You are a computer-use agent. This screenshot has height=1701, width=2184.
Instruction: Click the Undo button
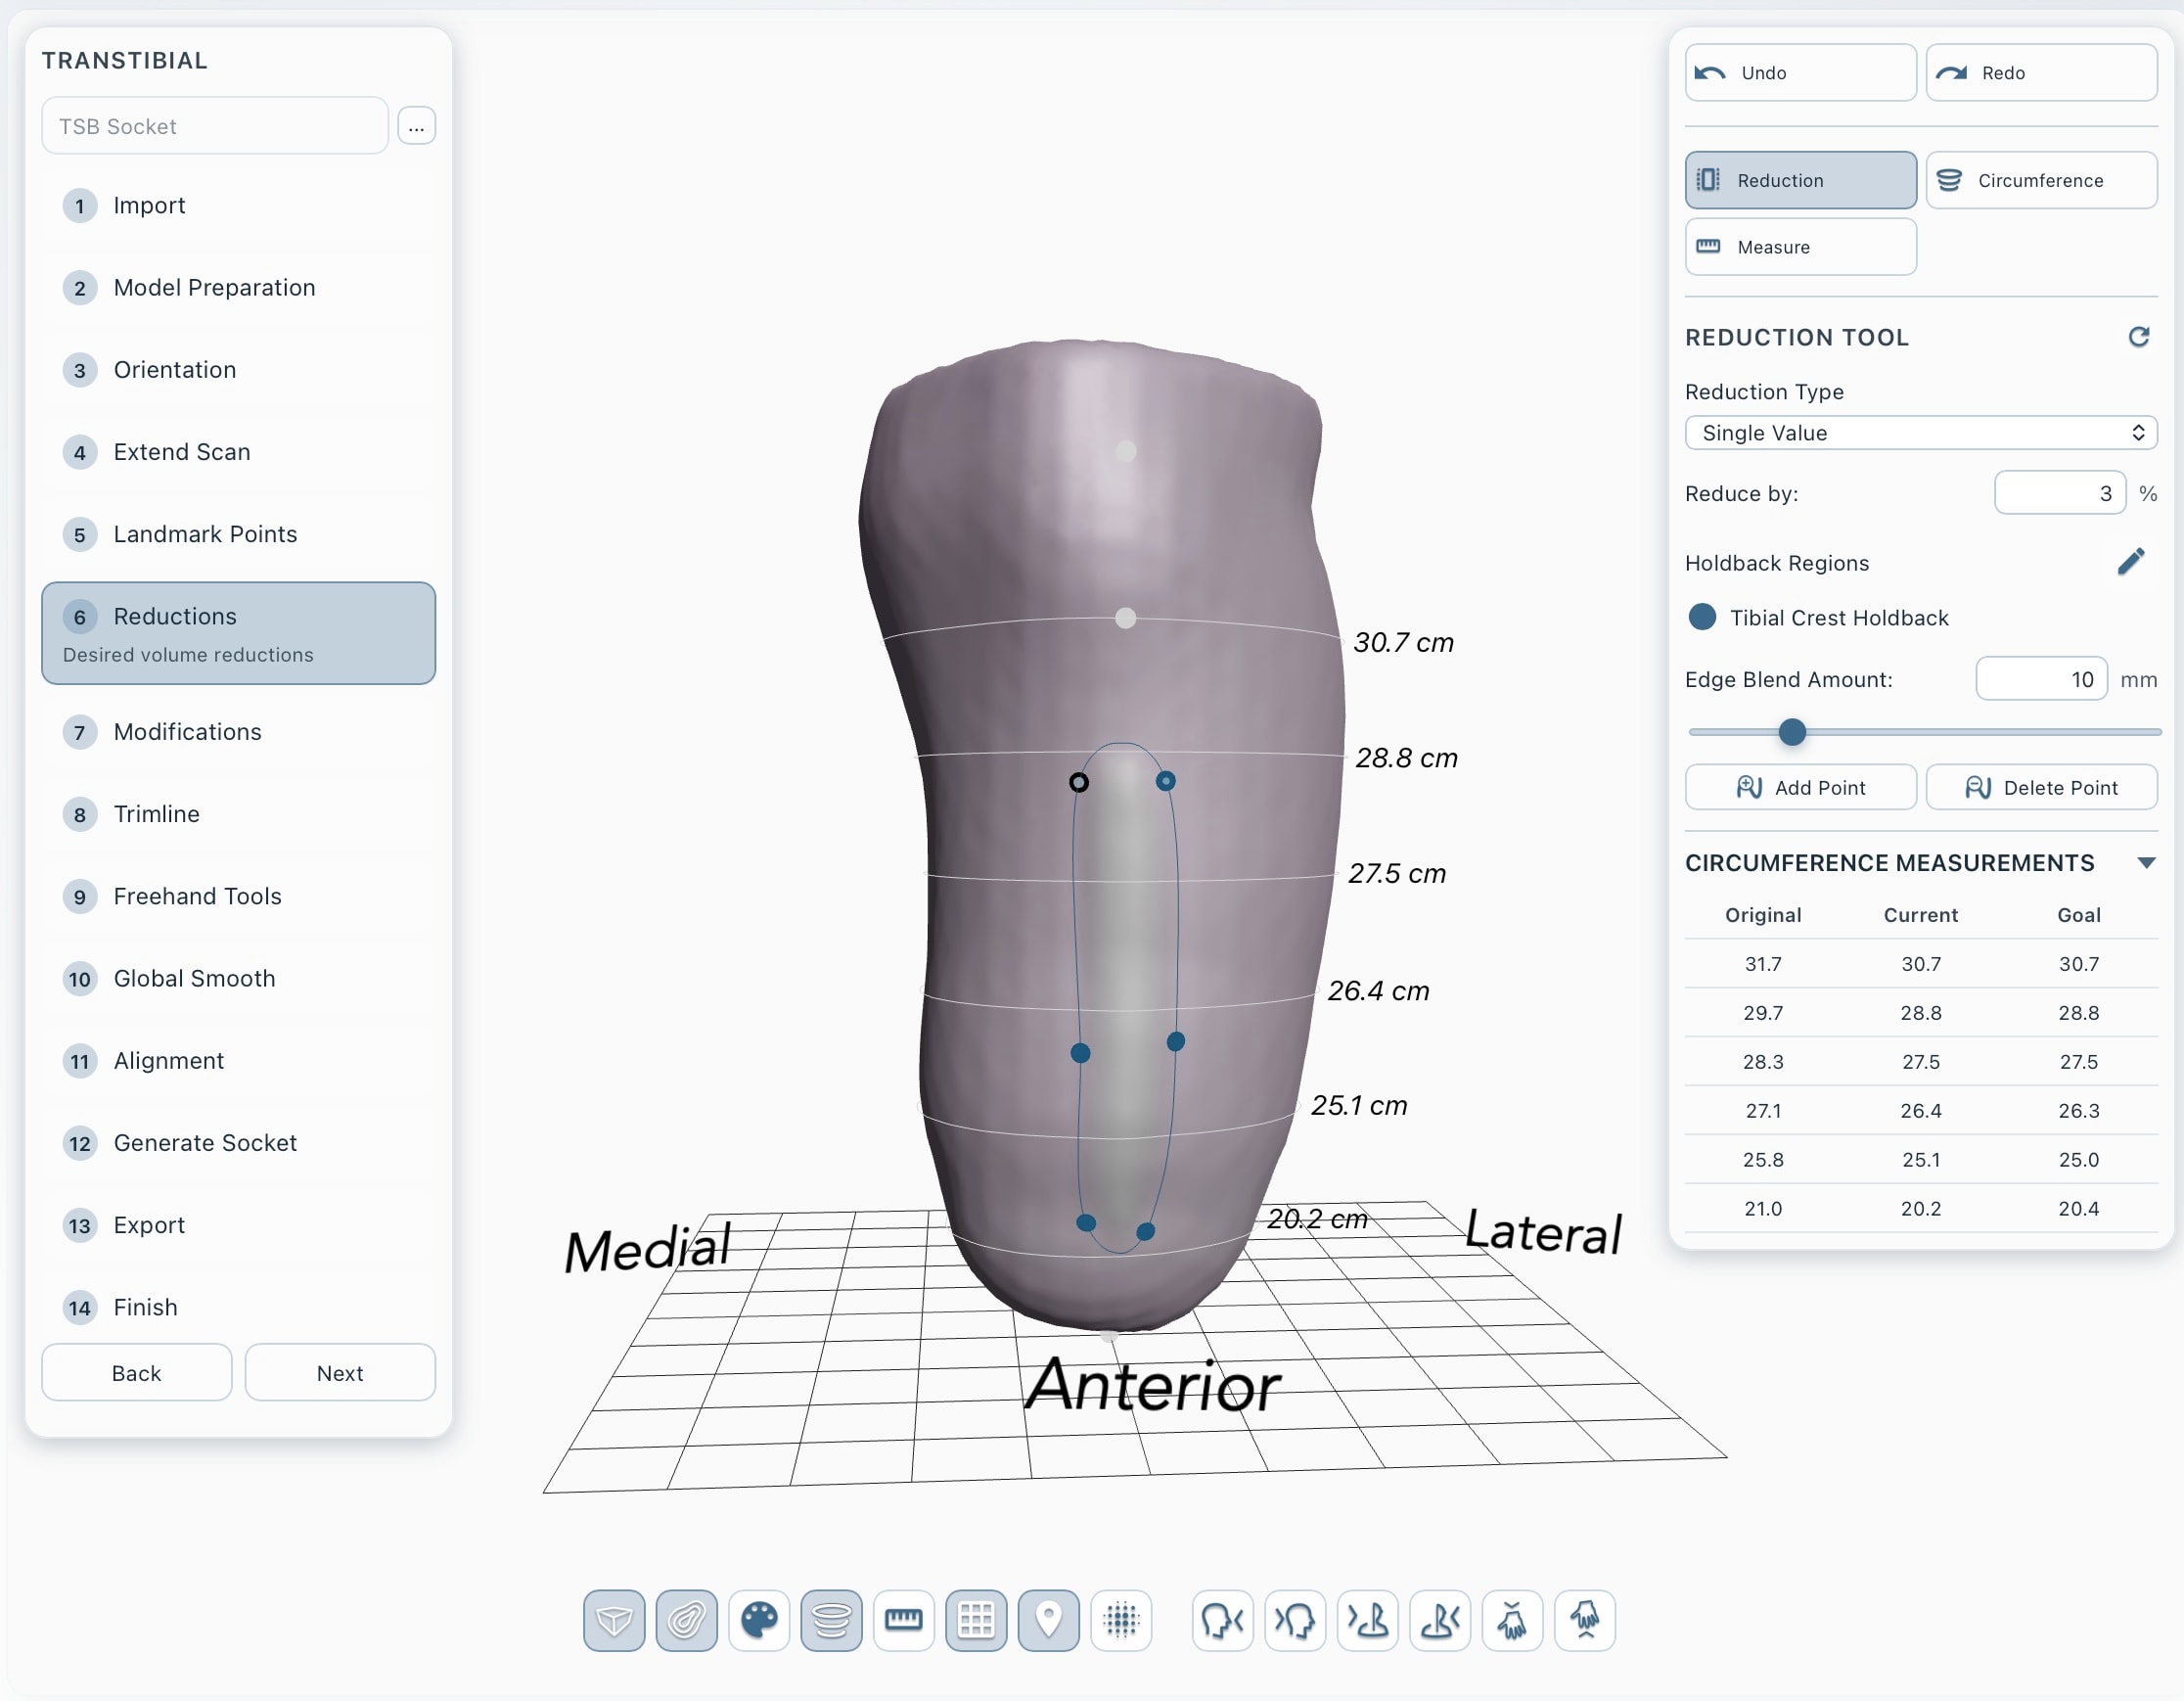(1800, 73)
